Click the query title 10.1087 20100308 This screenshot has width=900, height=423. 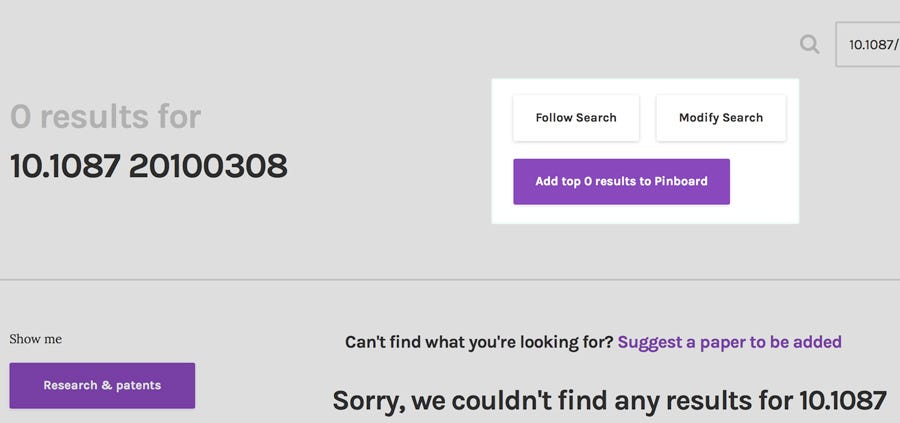(149, 166)
